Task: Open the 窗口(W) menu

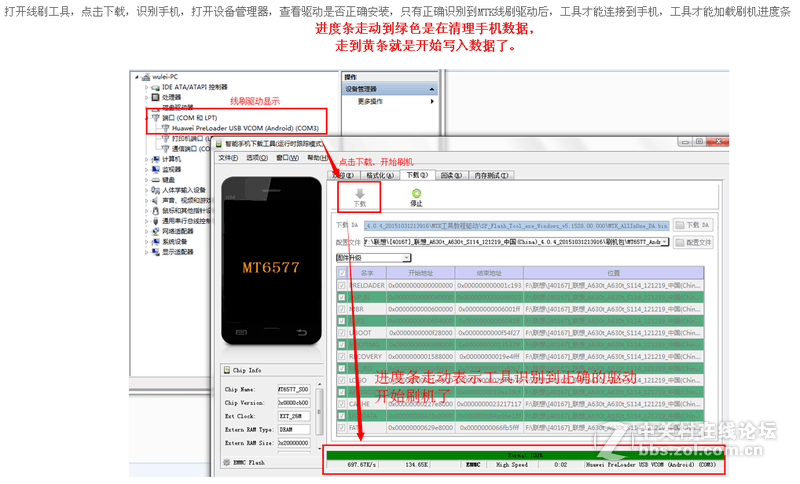Action: (x=287, y=158)
